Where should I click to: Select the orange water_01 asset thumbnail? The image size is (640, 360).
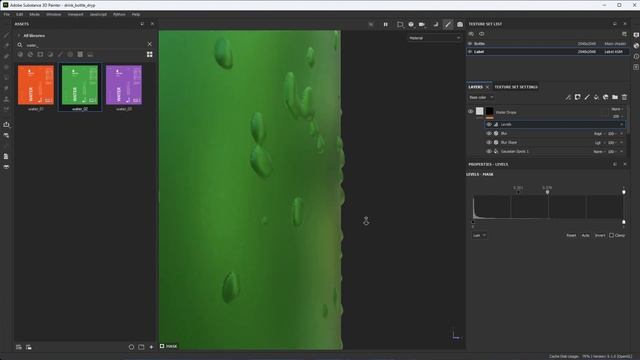[36, 85]
